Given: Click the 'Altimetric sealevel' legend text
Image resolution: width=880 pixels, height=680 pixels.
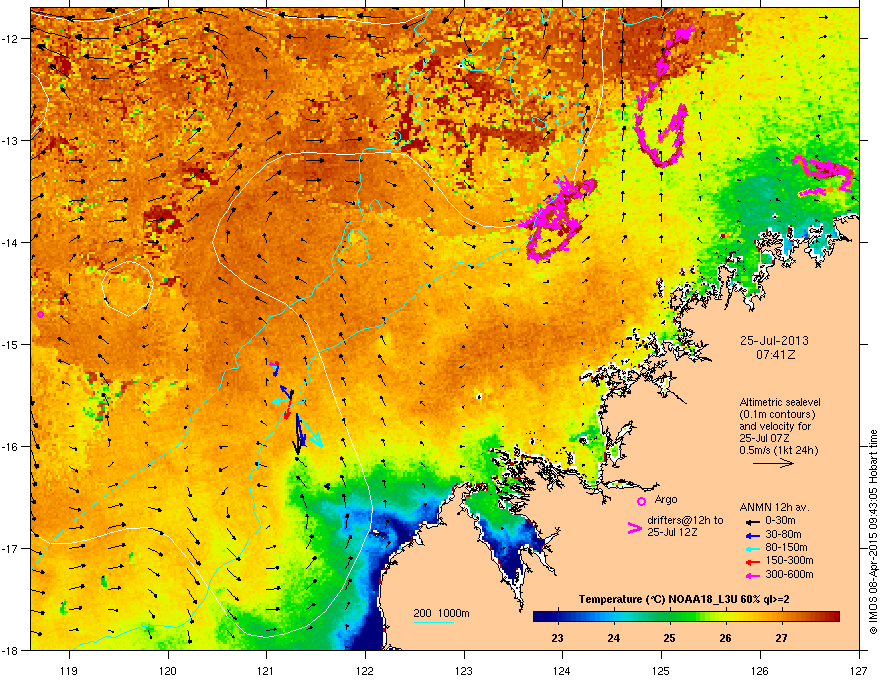Looking at the screenshot, I should tap(780, 402).
